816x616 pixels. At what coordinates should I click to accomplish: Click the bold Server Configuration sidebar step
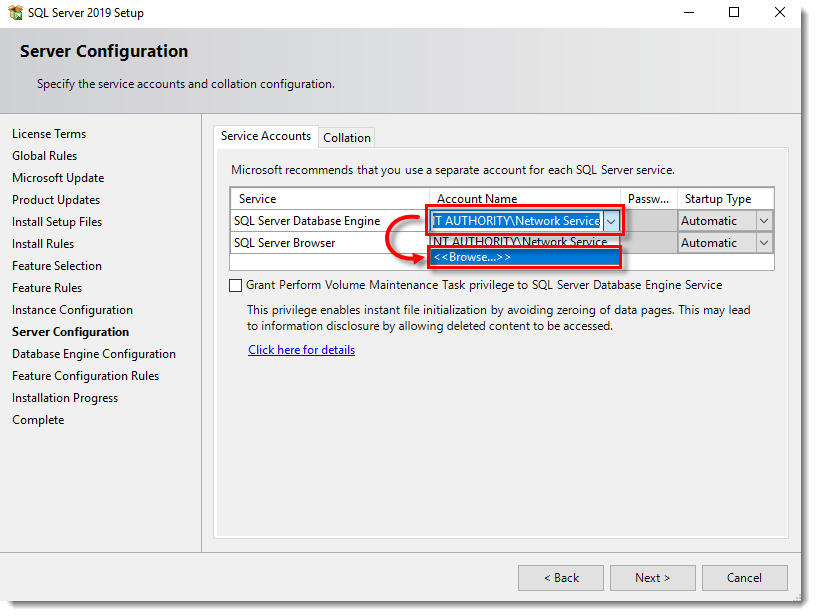pyautogui.click(x=71, y=332)
